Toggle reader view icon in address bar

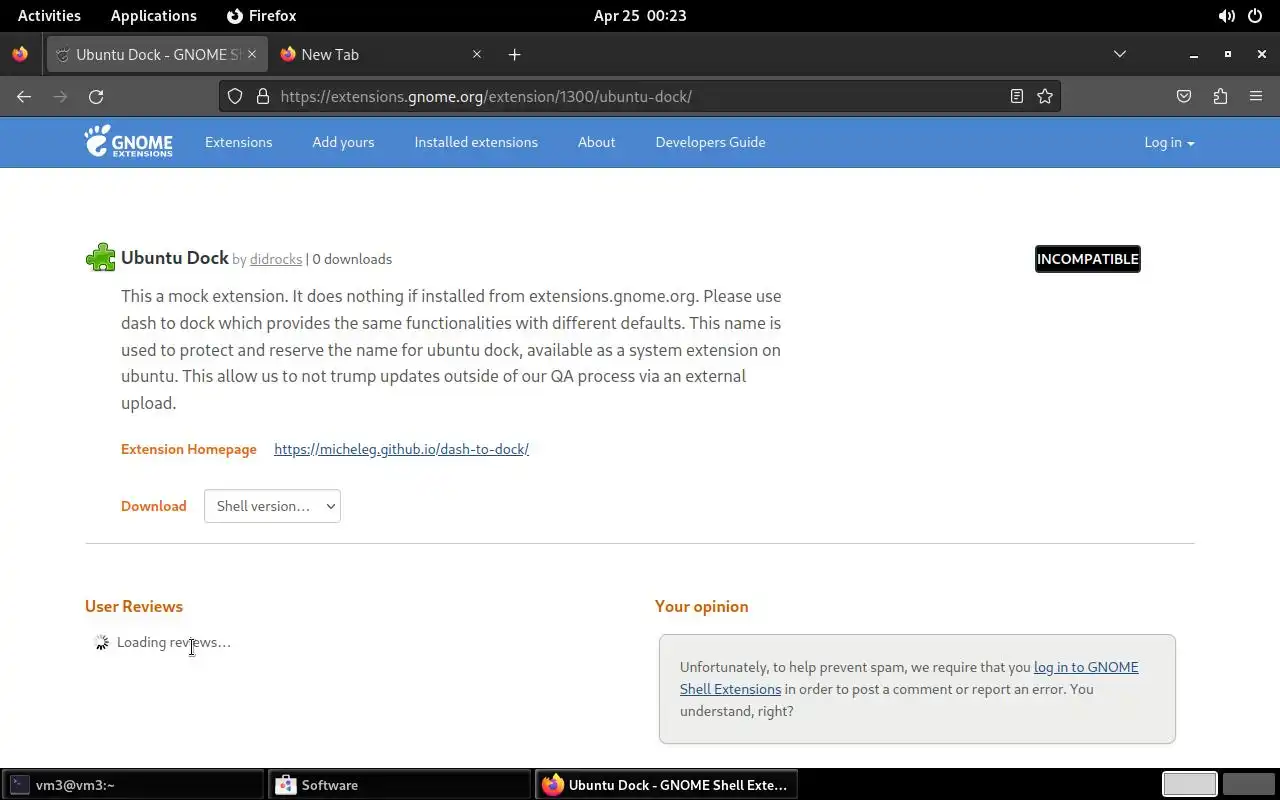click(1016, 96)
